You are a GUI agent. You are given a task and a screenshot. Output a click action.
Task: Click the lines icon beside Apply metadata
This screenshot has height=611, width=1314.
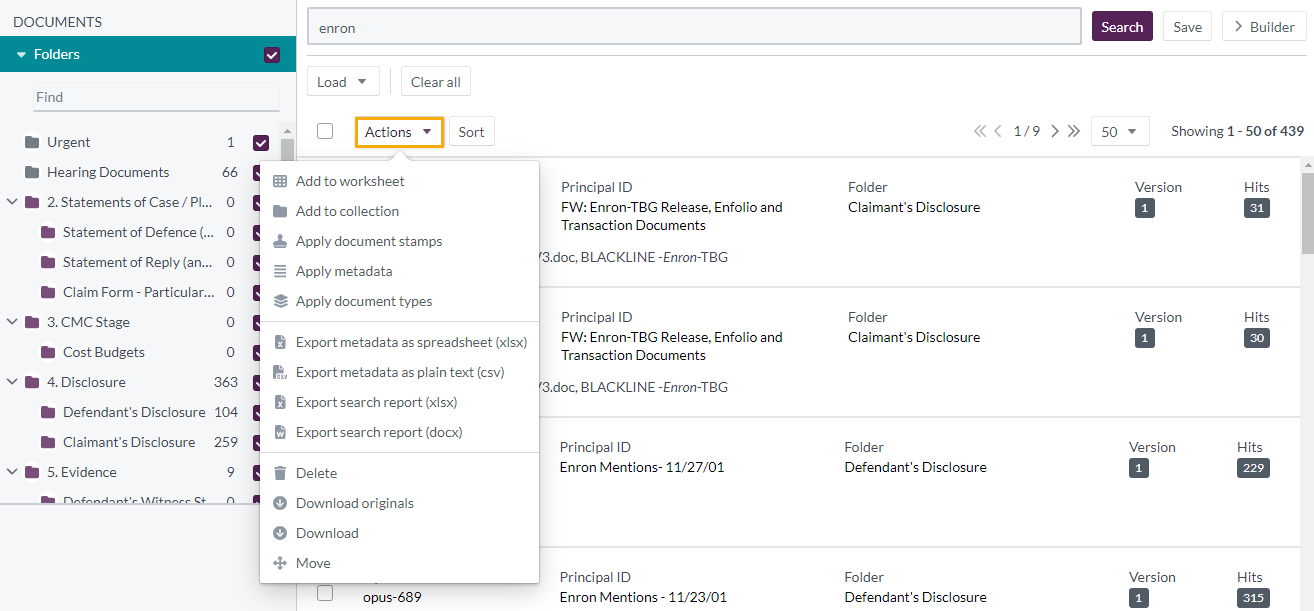(280, 271)
